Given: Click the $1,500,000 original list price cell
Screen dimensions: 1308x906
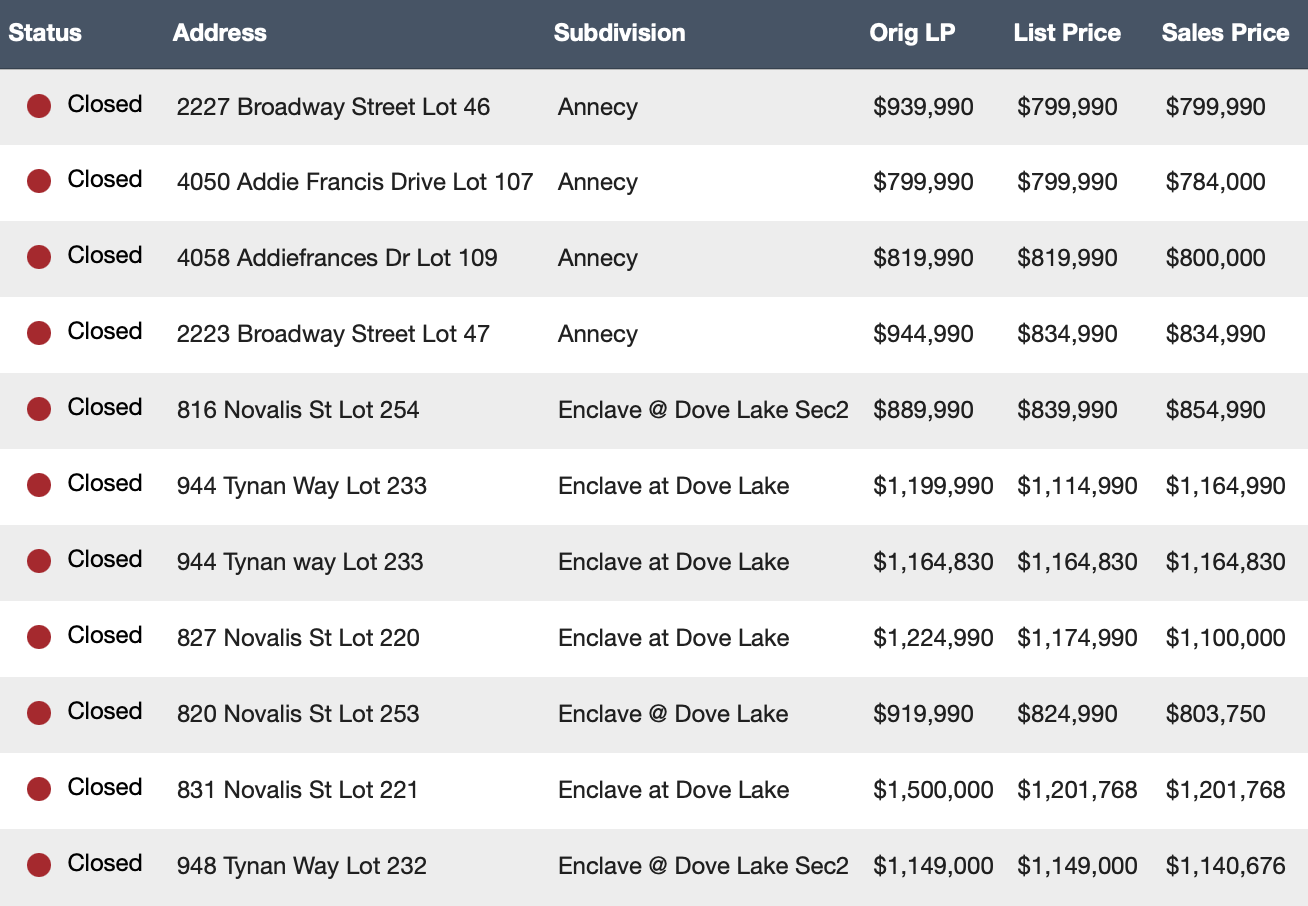Looking at the screenshot, I should [x=933, y=790].
